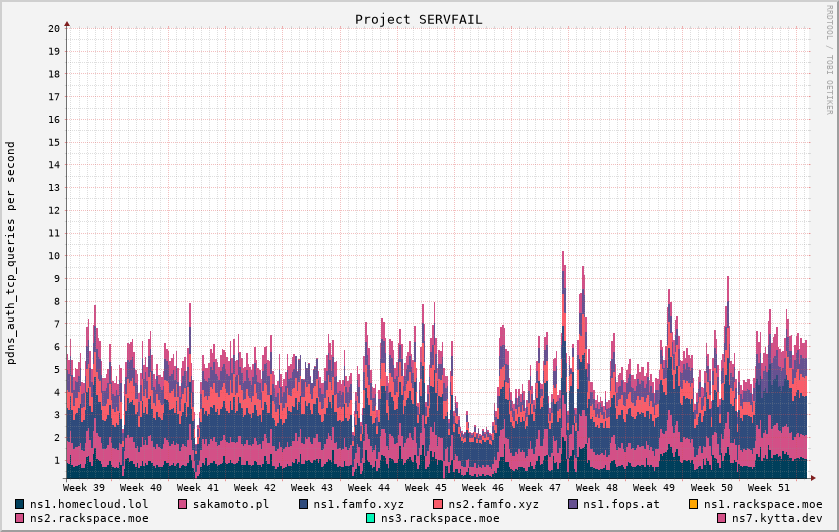Image resolution: width=839 pixels, height=532 pixels.
Task: Click the sakamoto.pl legend color swatch
Action: (x=183, y=504)
